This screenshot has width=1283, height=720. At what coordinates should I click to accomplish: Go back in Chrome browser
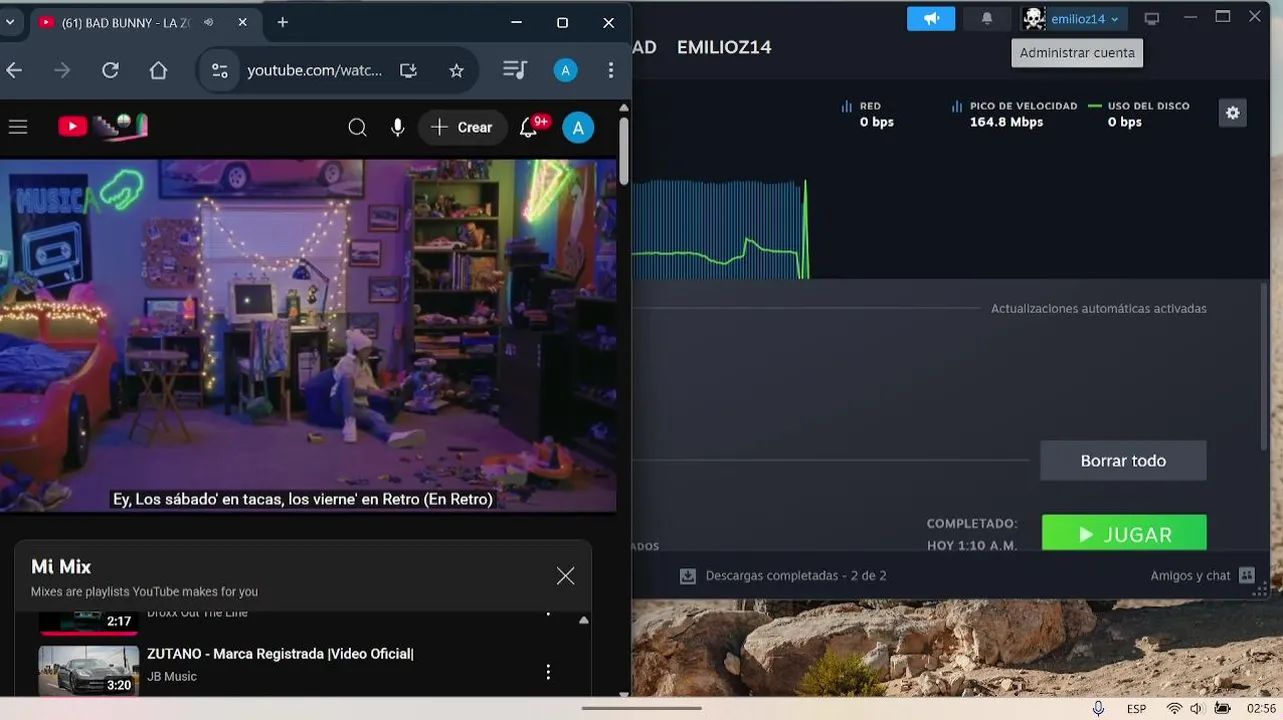coord(14,70)
